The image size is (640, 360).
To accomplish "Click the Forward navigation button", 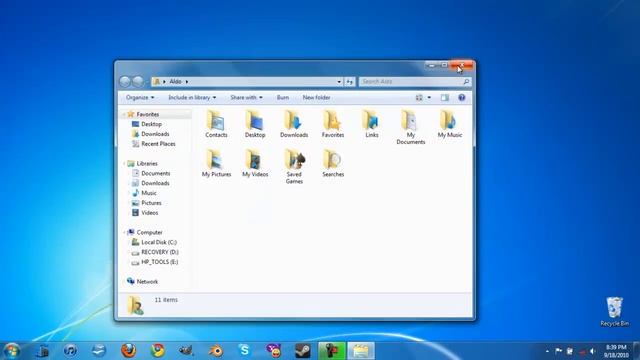I will [x=138, y=82].
